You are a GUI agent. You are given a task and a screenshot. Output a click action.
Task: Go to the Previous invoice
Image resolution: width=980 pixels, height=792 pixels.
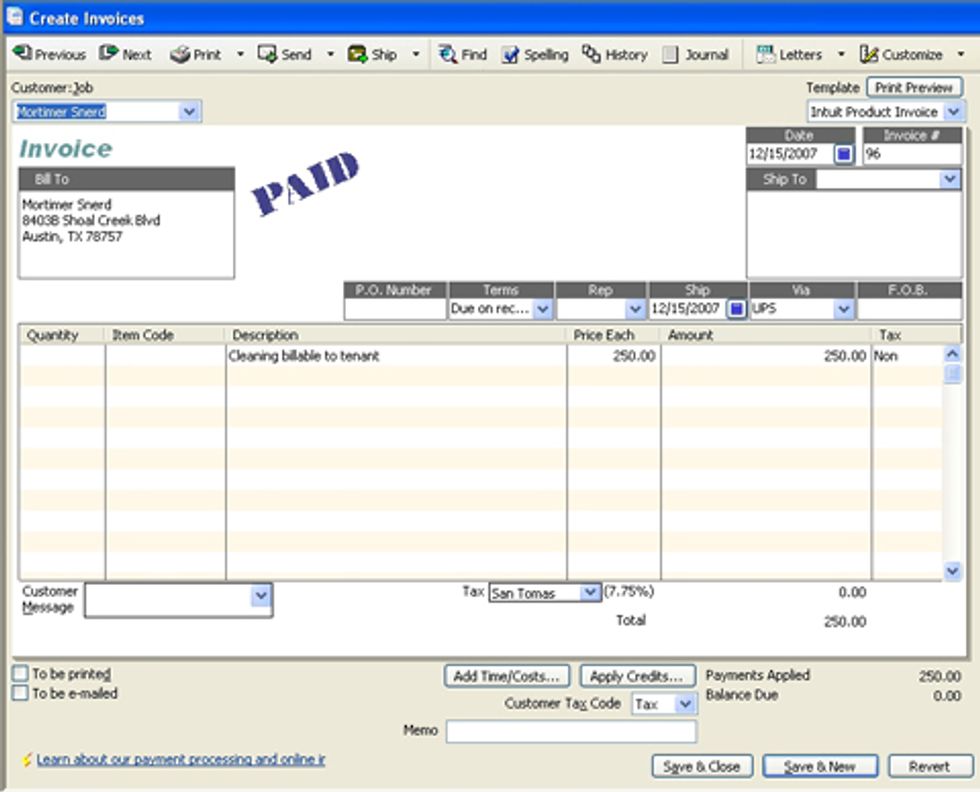click(49, 54)
